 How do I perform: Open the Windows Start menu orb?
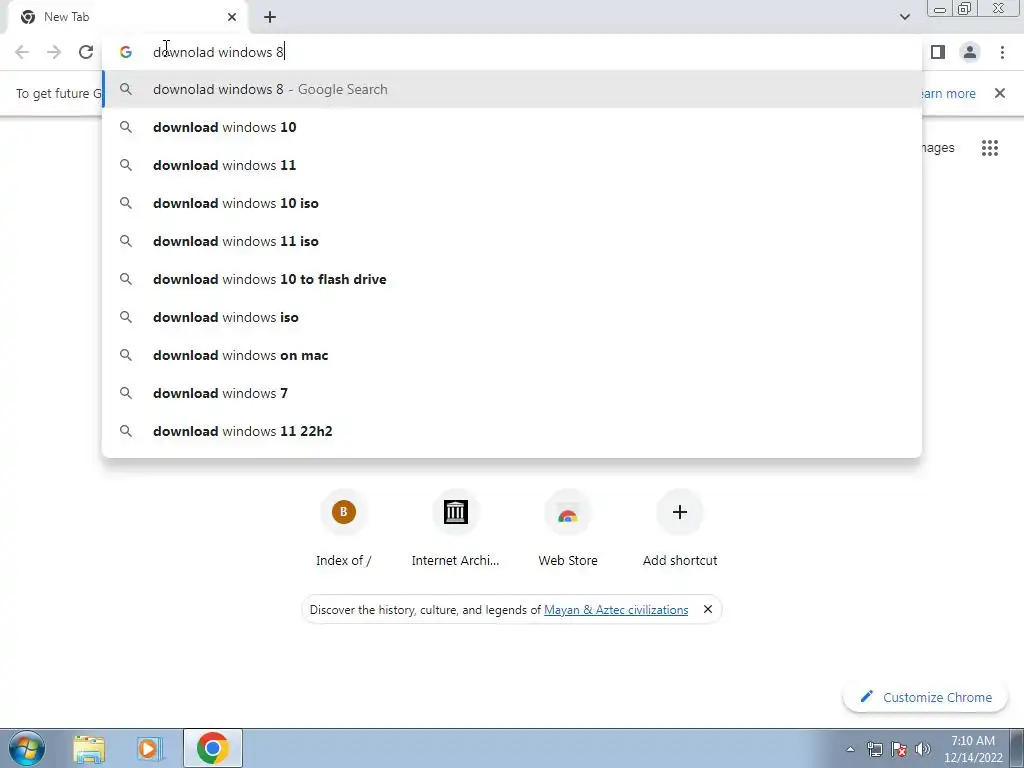(x=27, y=748)
